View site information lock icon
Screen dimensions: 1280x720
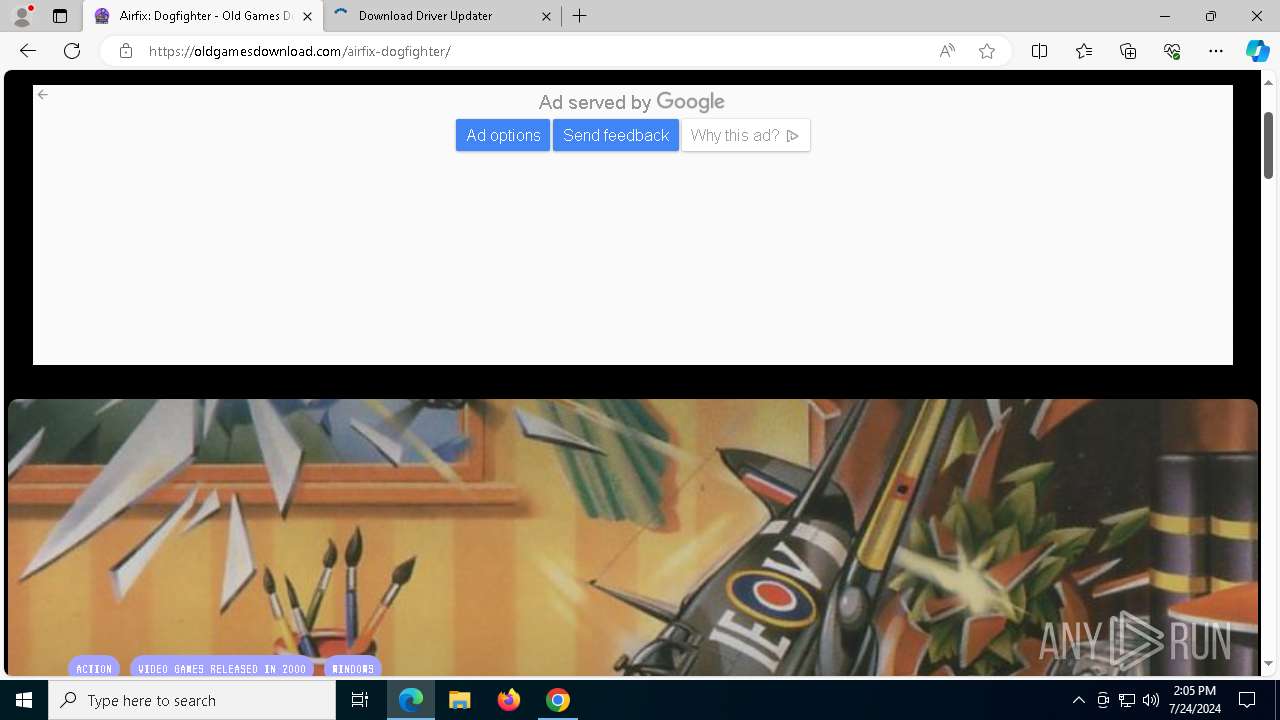point(126,51)
